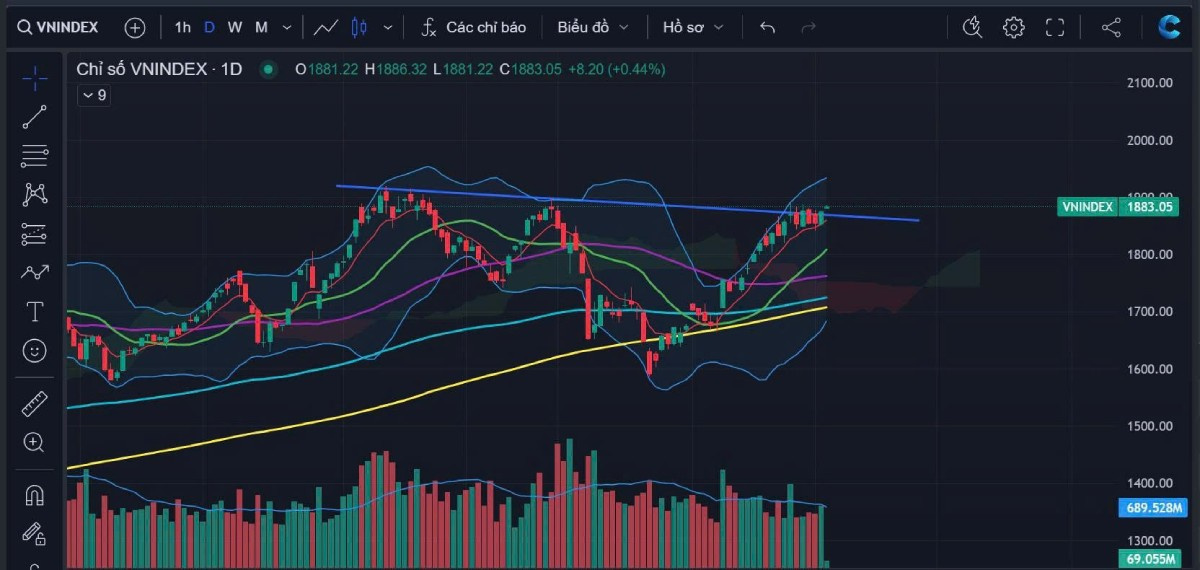
Task: Choose the candlestick chart style icon
Action: tap(360, 27)
